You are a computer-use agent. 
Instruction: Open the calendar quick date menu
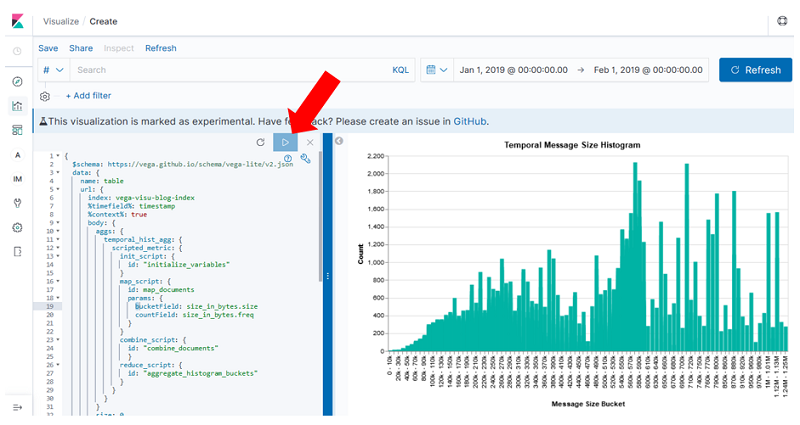click(435, 70)
